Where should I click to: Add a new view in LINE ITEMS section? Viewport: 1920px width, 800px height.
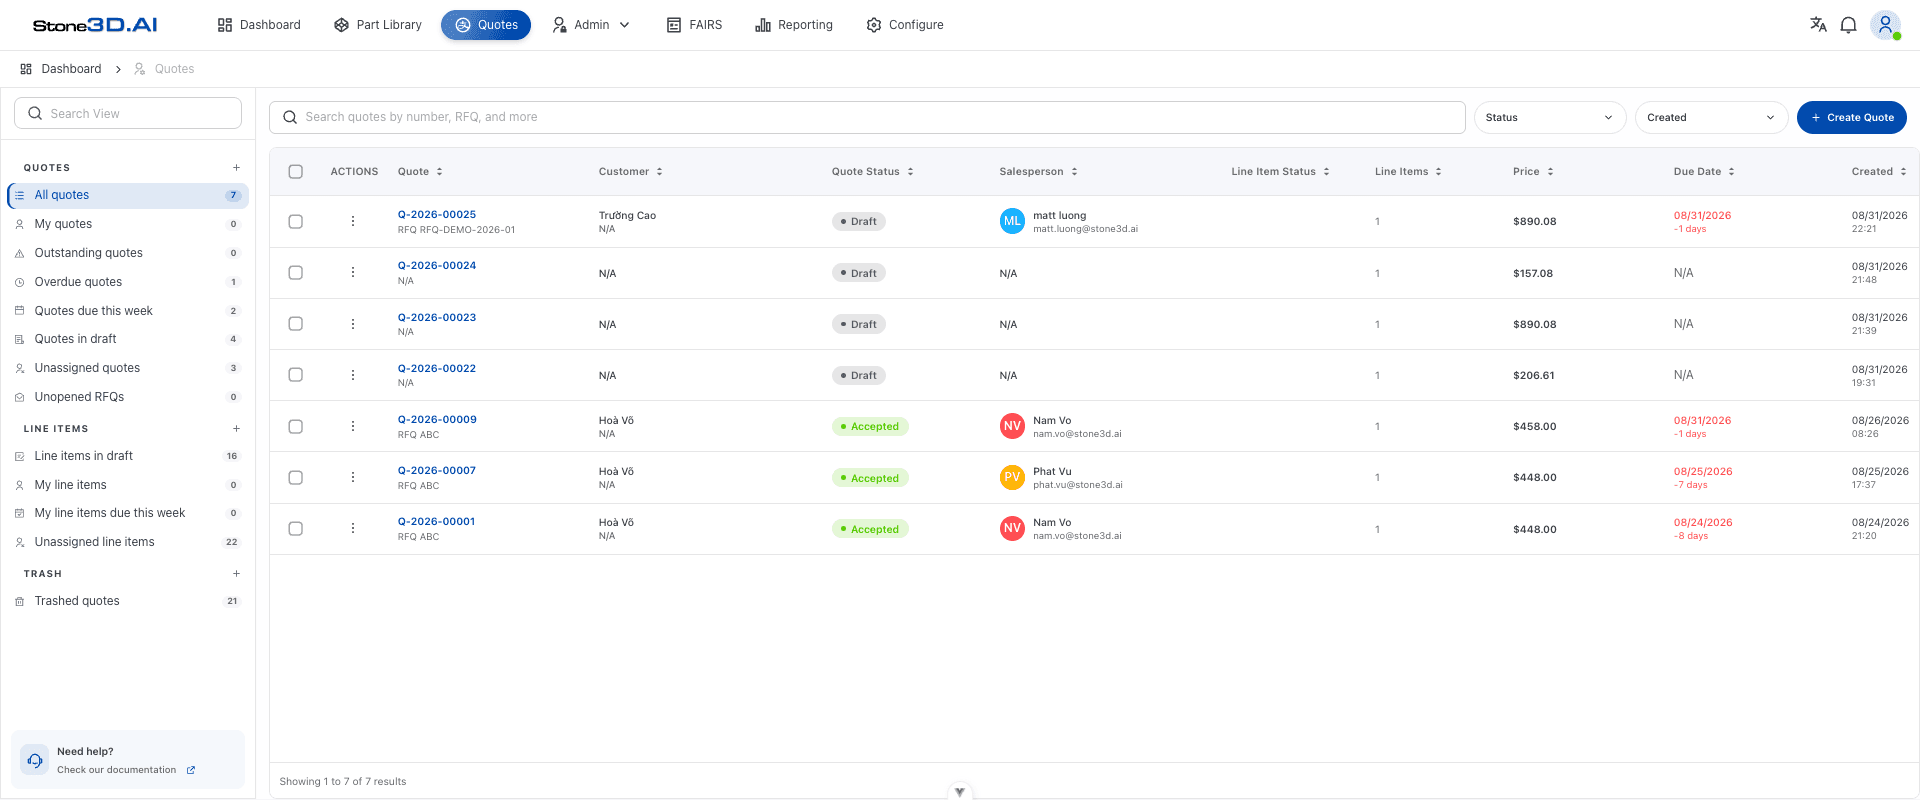[x=236, y=429]
